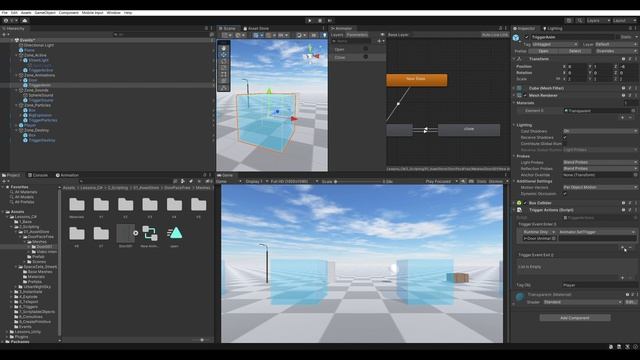Open the GameObject menu
Viewport: 640px width, 360px height.
pyautogui.click(x=45, y=13)
